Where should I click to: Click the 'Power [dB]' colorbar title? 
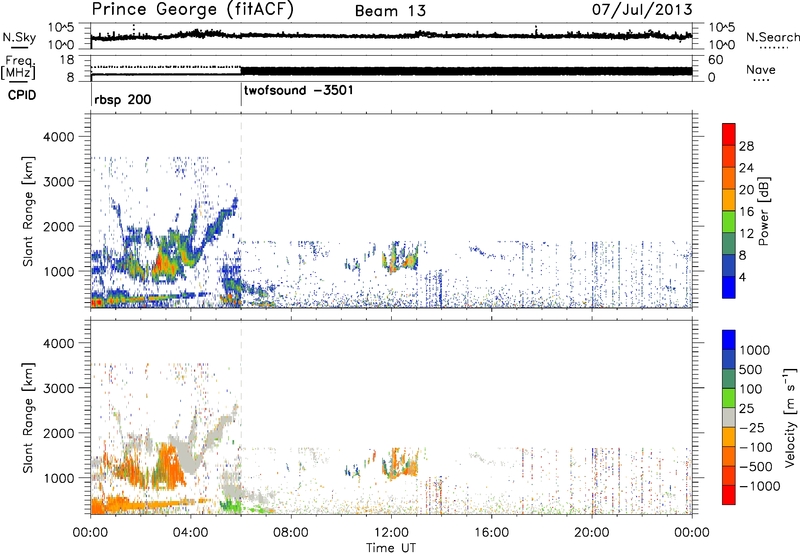[763, 211]
